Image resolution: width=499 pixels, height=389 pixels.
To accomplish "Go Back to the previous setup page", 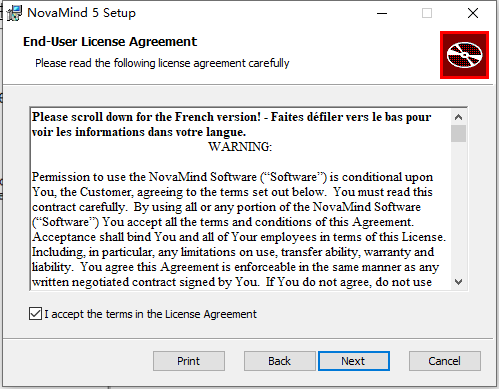I will (x=279, y=361).
